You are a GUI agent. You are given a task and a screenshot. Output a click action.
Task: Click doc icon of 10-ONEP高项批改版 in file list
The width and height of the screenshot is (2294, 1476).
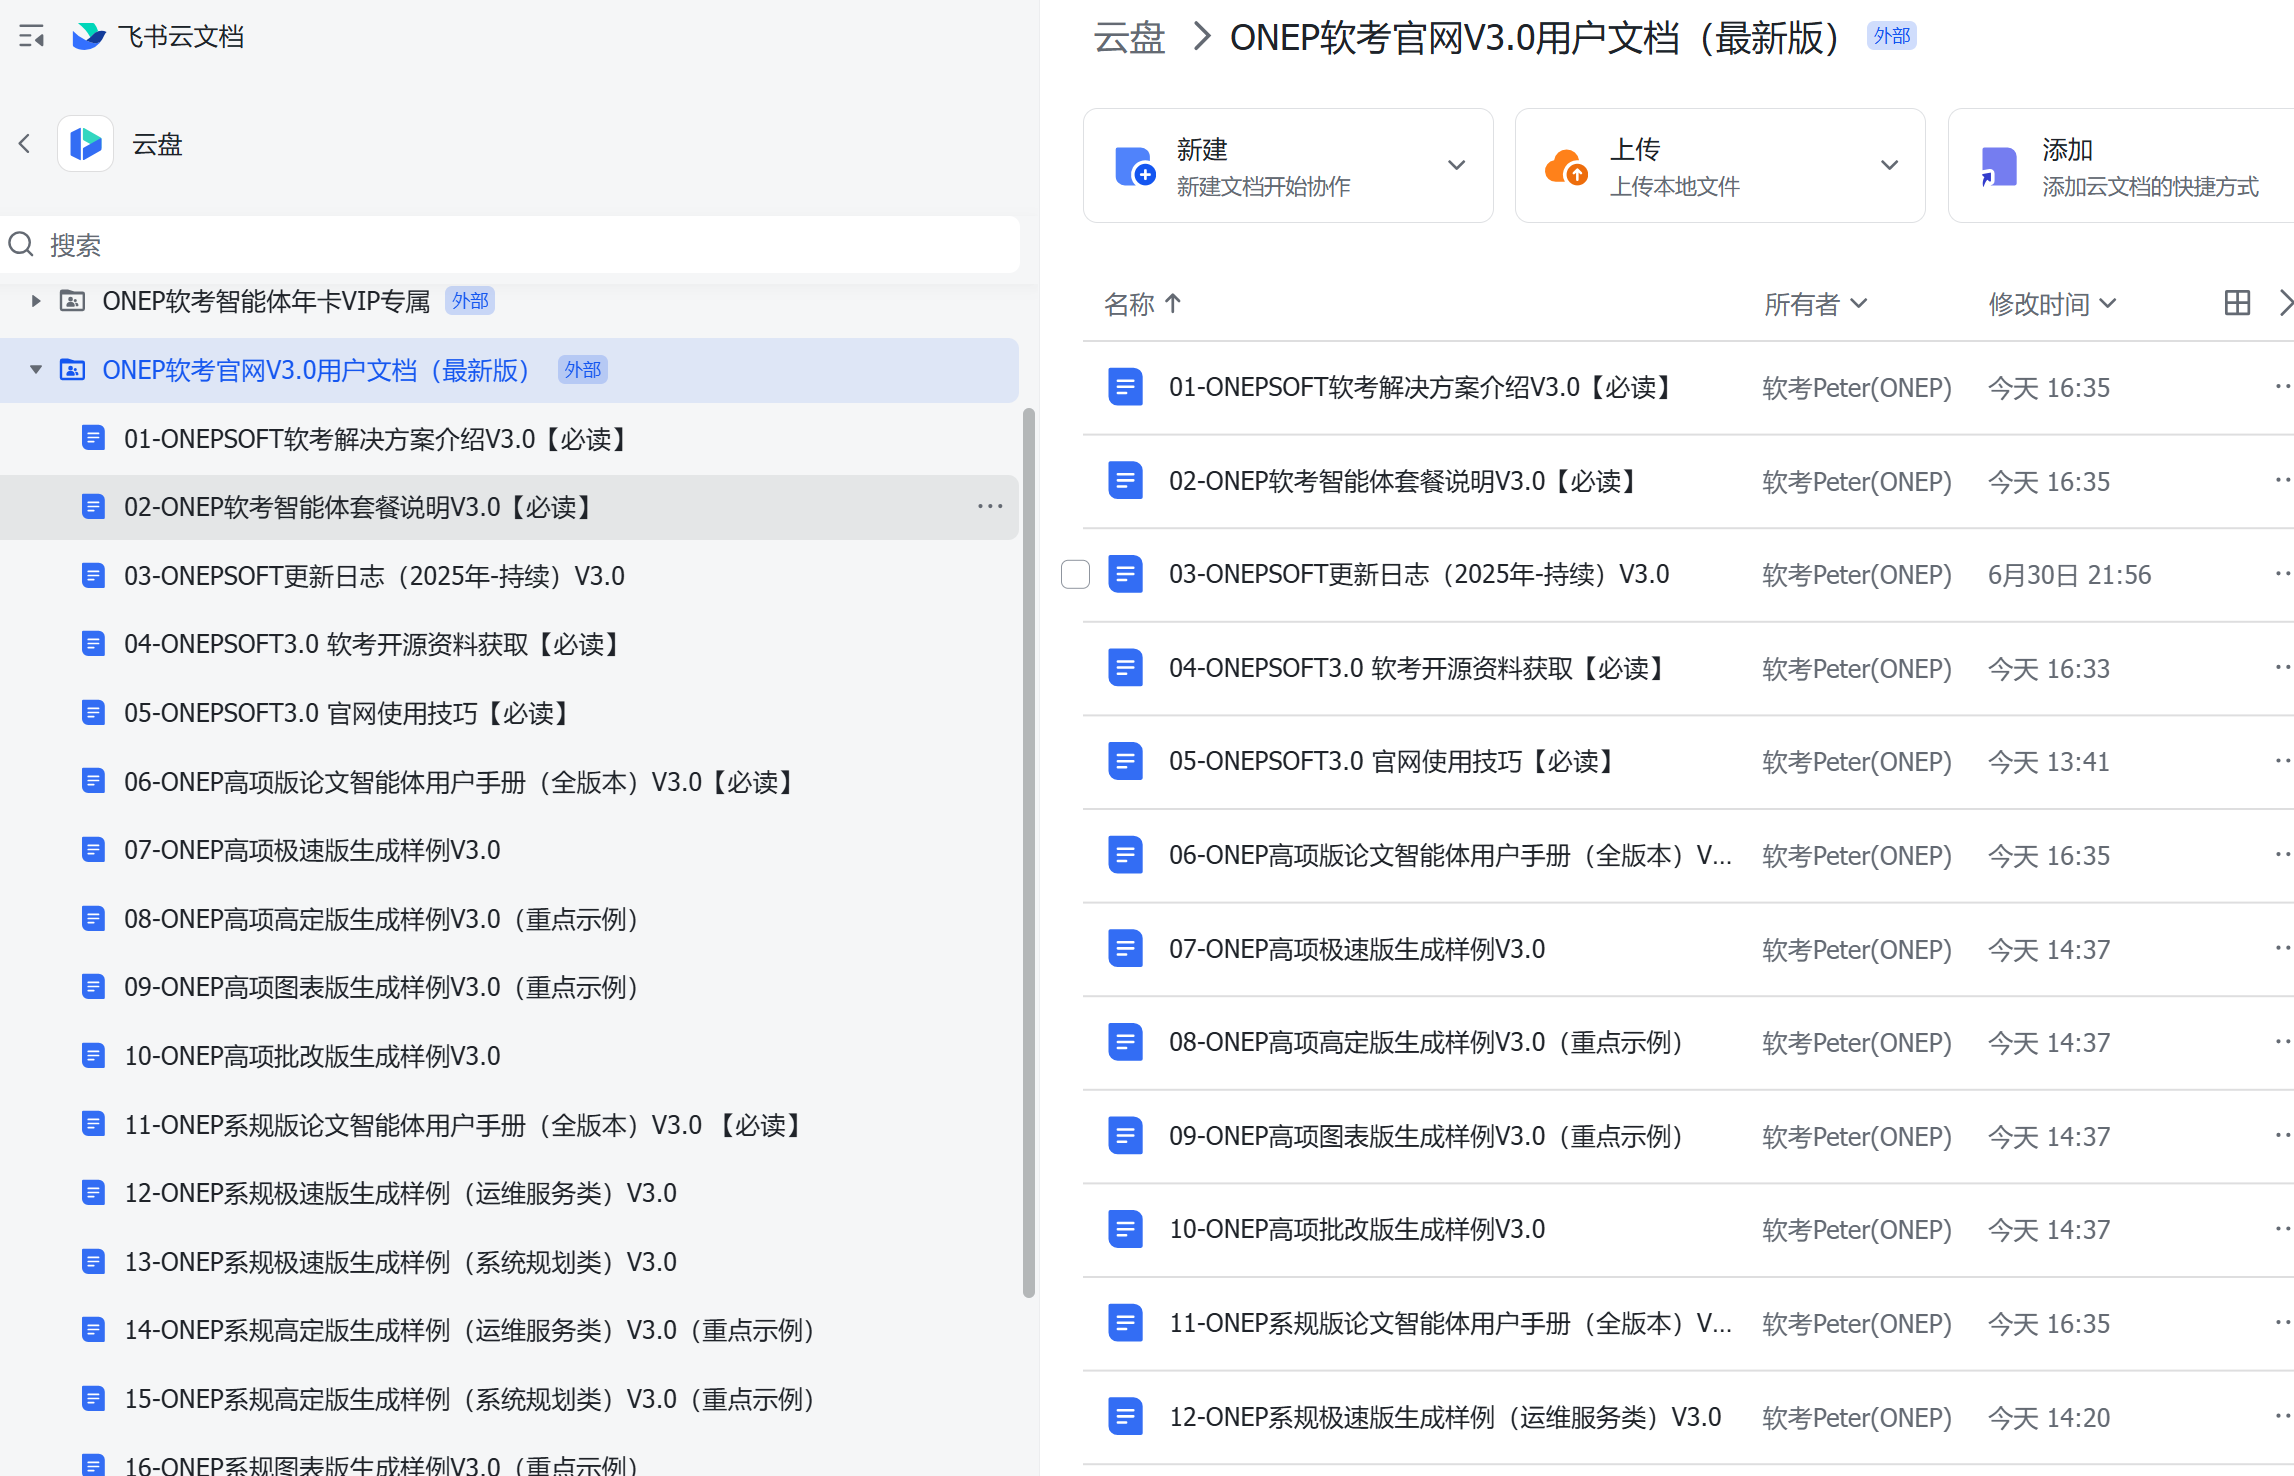coord(1125,1229)
